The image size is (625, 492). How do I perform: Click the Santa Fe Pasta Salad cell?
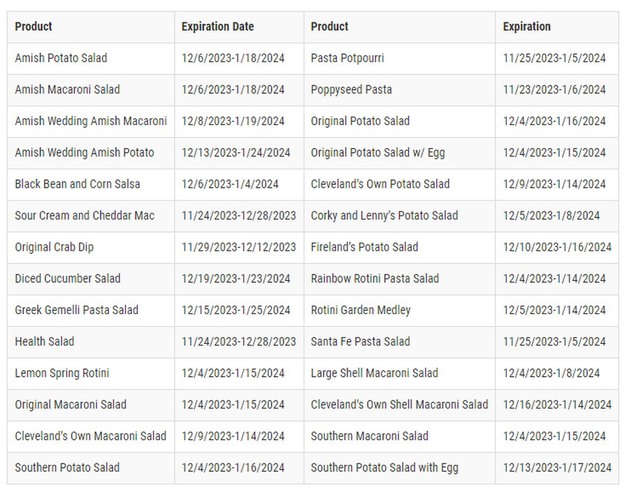pos(360,342)
